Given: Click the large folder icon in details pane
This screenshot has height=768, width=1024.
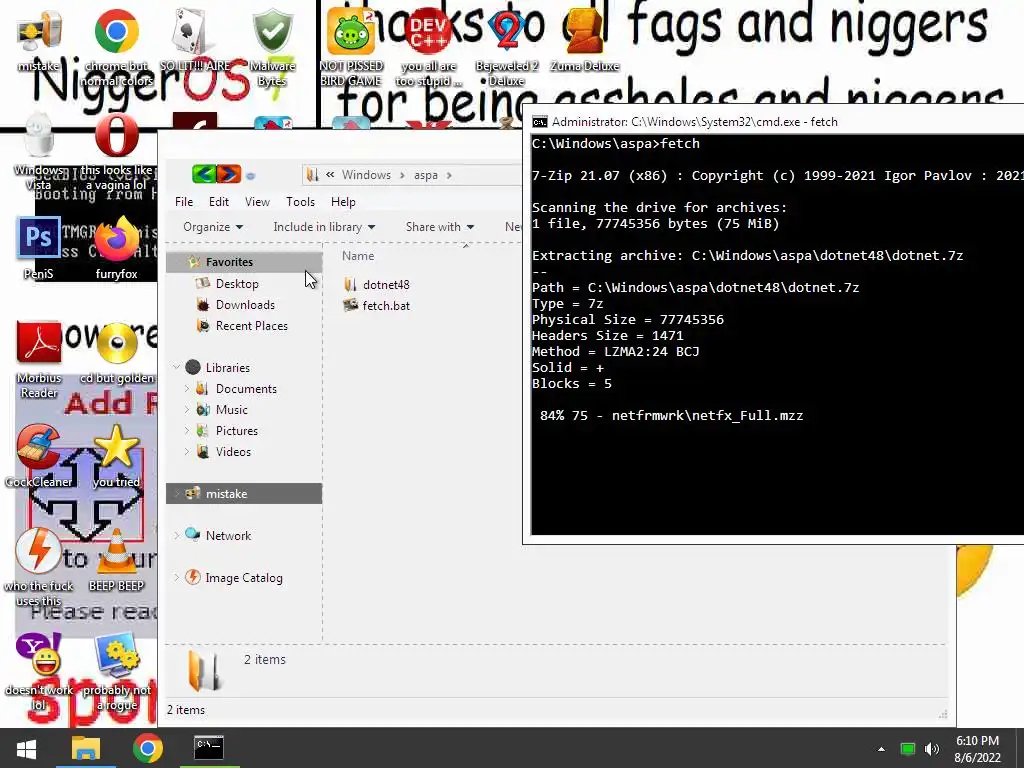Looking at the screenshot, I should tap(204, 670).
